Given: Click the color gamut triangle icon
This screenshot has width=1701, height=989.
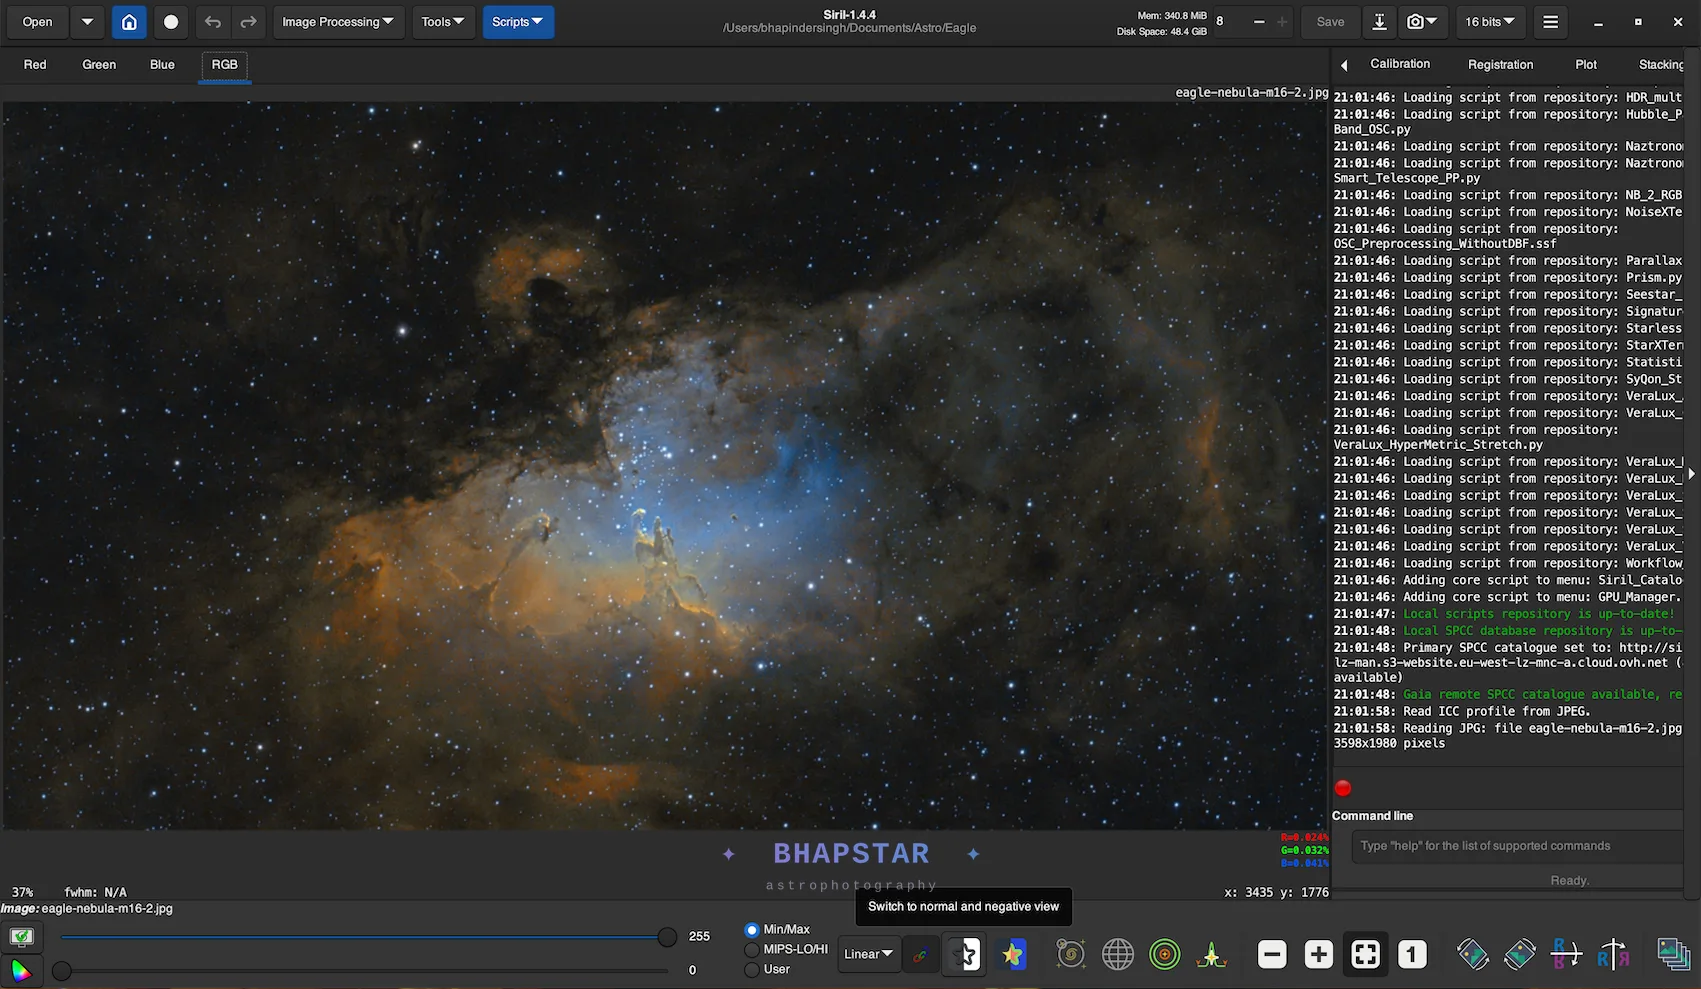Looking at the screenshot, I should click(21, 970).
